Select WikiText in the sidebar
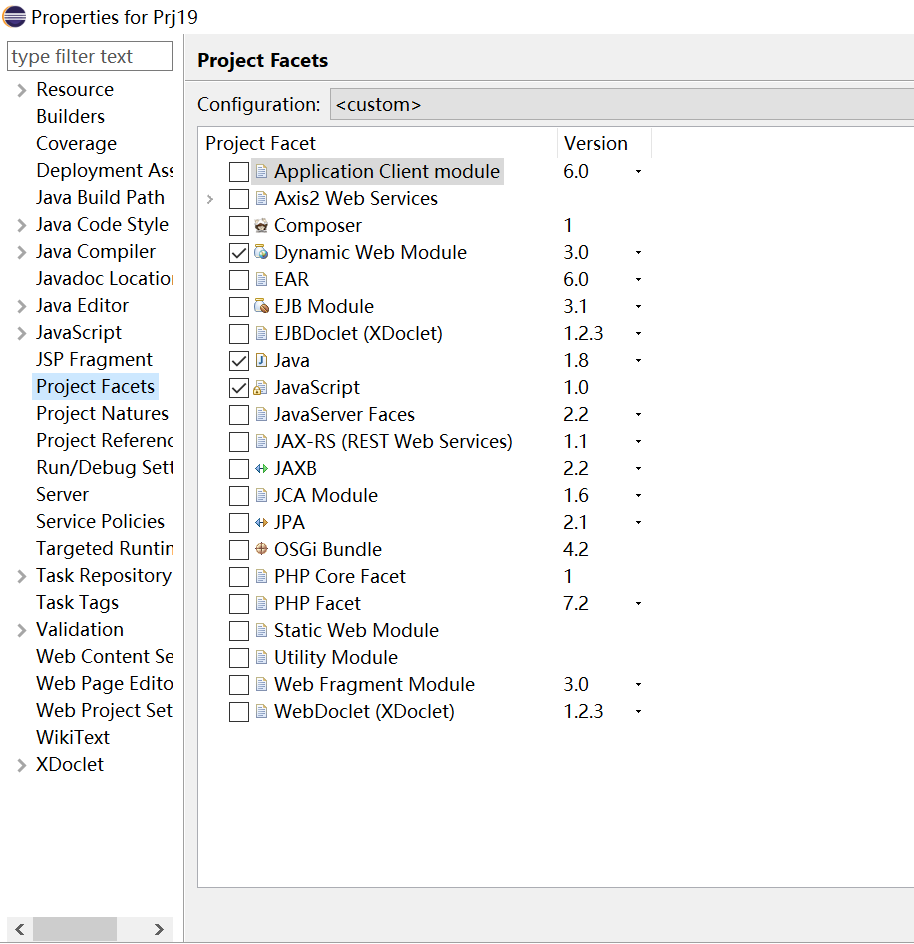Image resolution: width=914 pixels, height=944 pixels. coord(73,738)
